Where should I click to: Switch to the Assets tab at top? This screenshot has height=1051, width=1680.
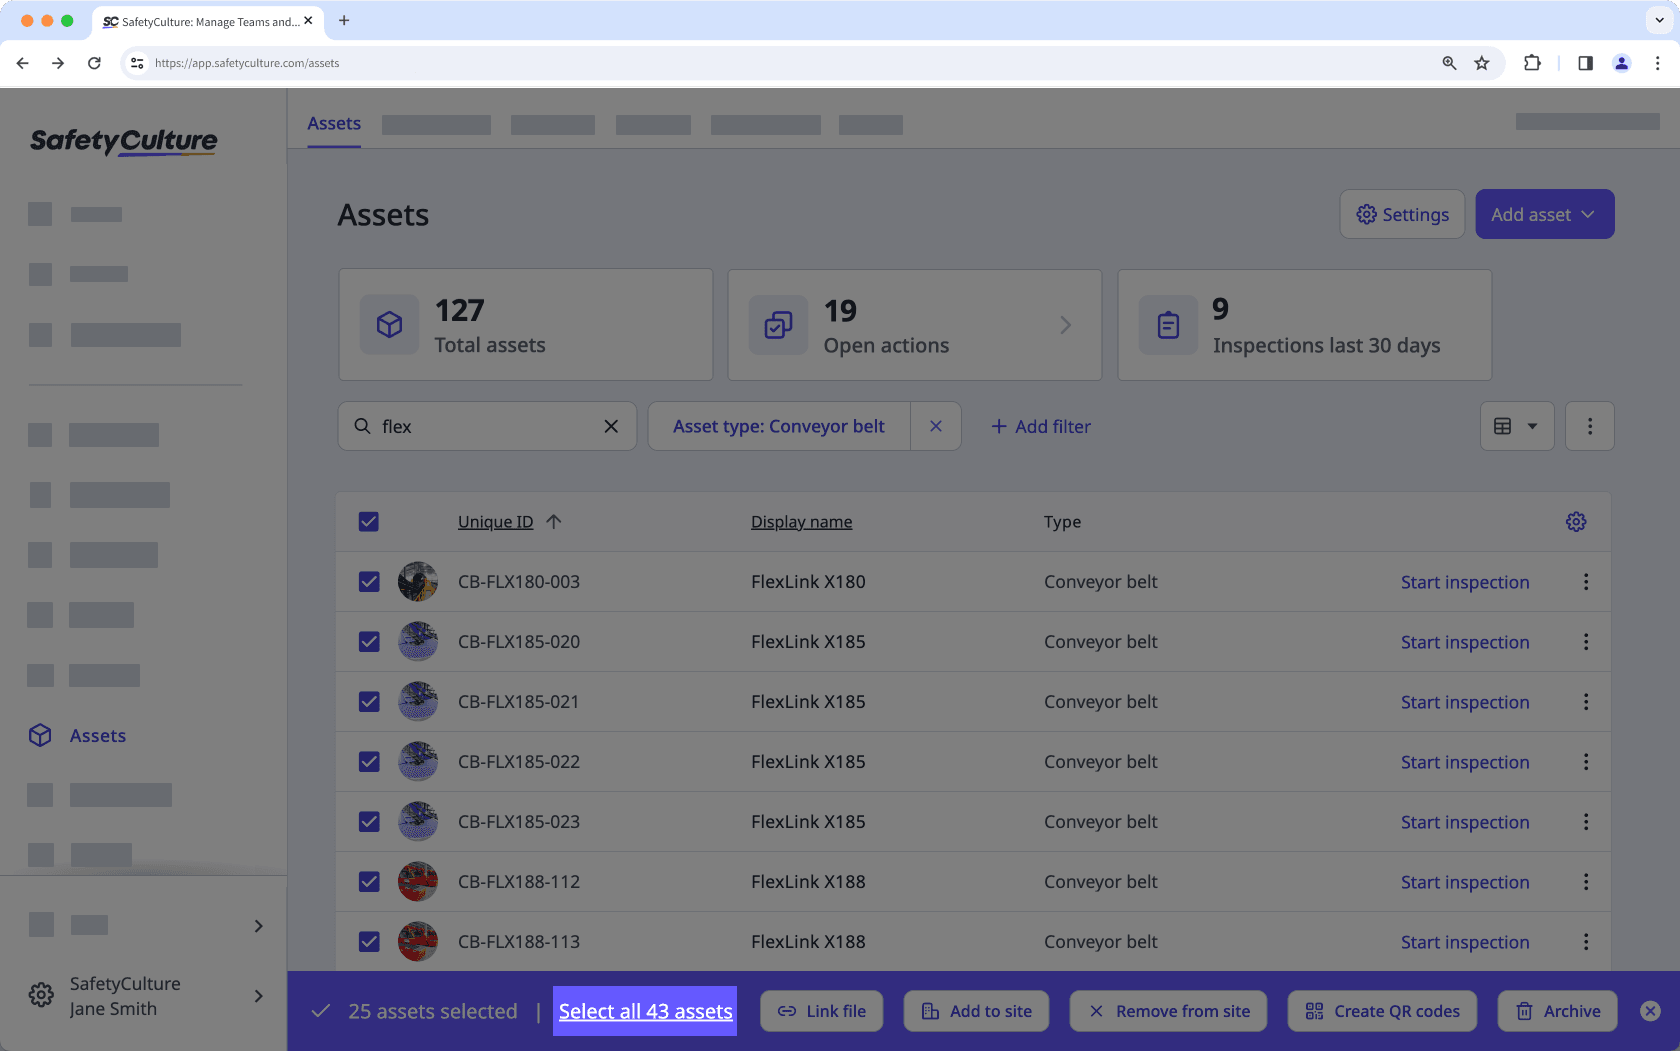(333, 123)
